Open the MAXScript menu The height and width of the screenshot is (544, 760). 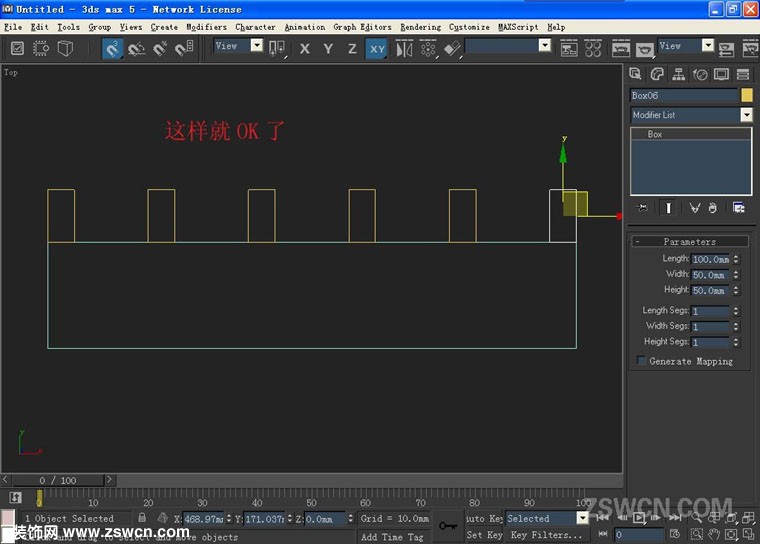pyautogui.click(x=518, y=27)
